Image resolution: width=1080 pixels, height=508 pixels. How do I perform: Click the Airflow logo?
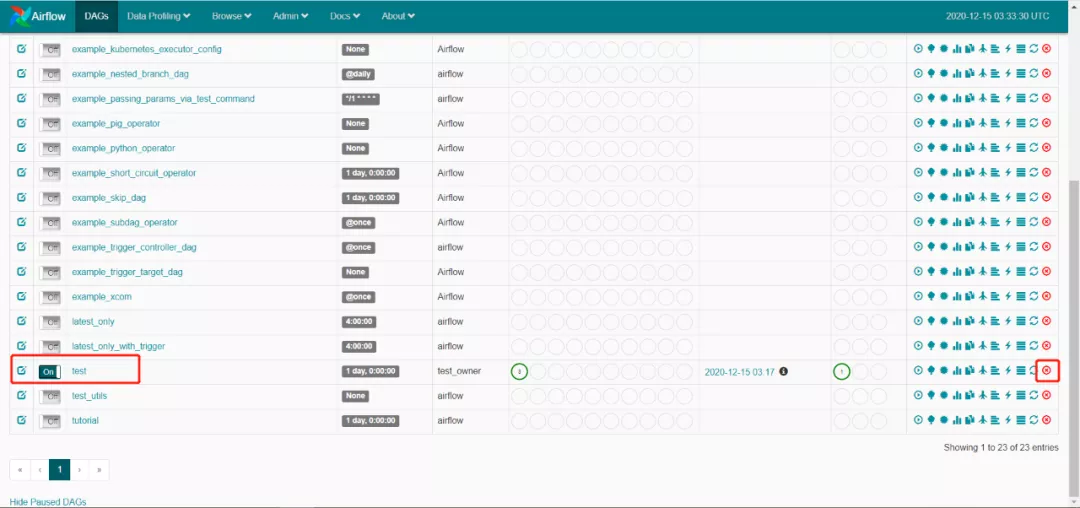tap(39, 16)
